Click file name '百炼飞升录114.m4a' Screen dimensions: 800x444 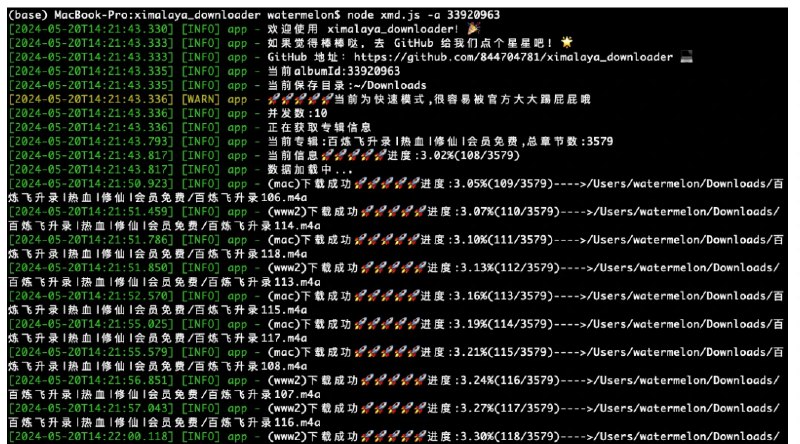(264, 226)
